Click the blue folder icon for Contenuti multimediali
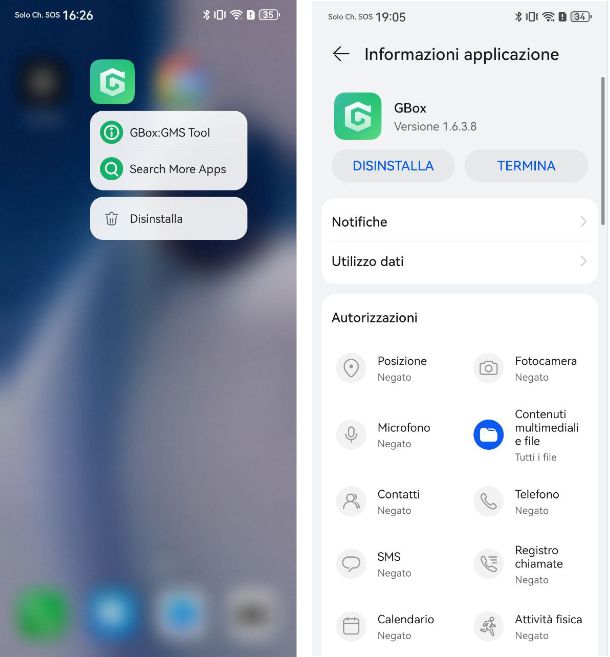Image resolution: width=610 pixels, height=657 pixels. (489, 435)
